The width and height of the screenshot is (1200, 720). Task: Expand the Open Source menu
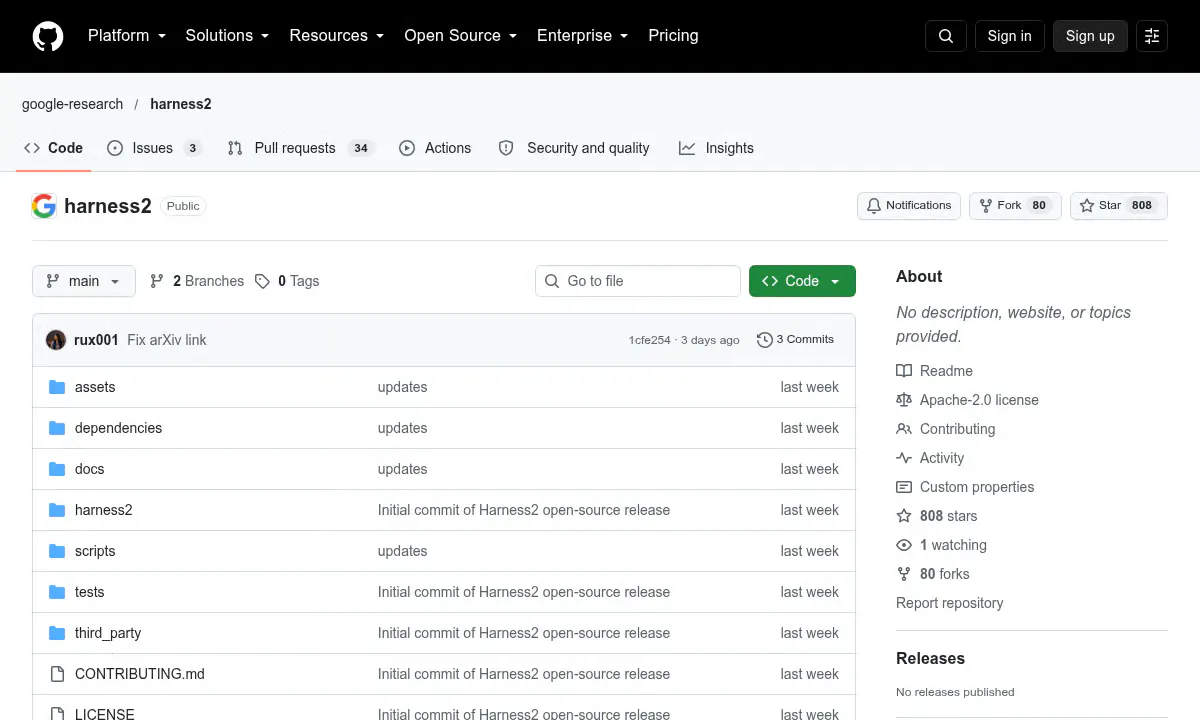[461, 36]
